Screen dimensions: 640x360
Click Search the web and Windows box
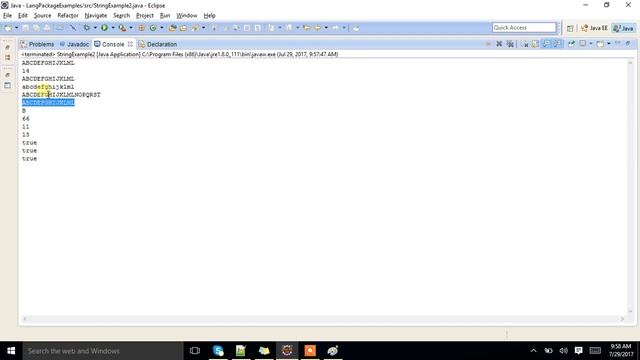[103, 351]
